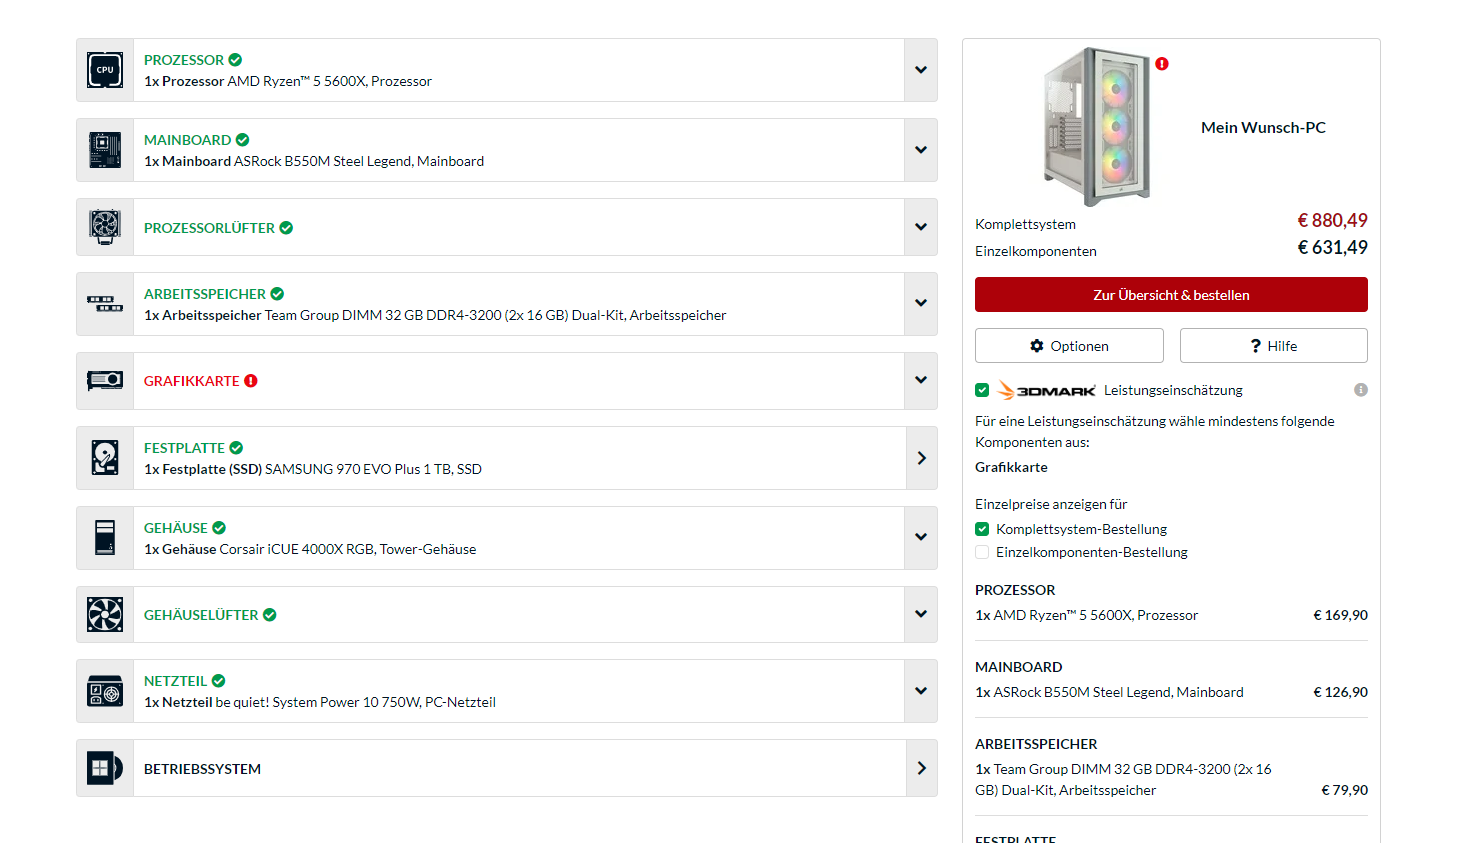Screen dimensions: 1481x843
Task: Click the € 169,90 processor price
Action: (1340, 615)
